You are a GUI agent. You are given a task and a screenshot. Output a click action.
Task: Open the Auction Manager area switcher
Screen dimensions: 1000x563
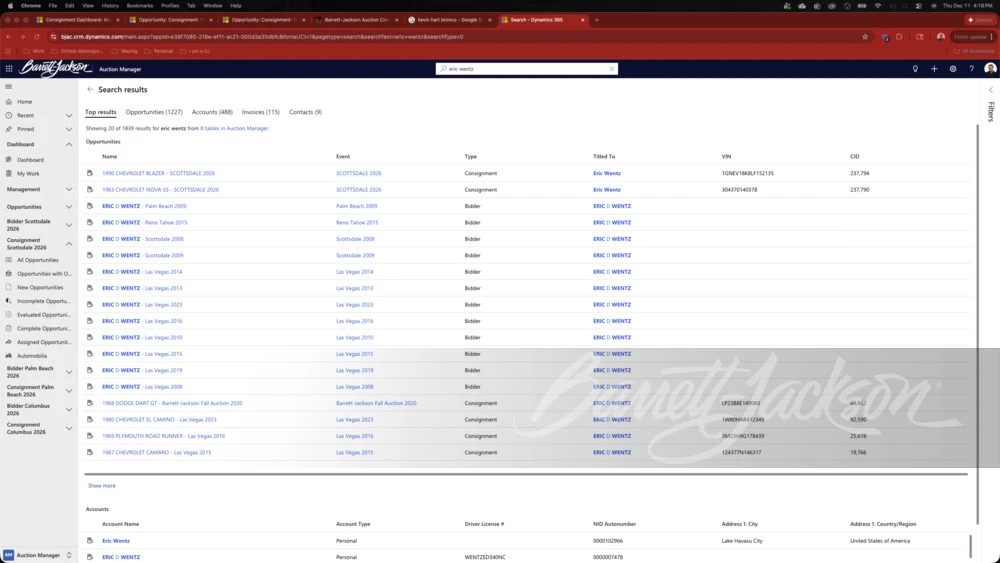[38, 555]
